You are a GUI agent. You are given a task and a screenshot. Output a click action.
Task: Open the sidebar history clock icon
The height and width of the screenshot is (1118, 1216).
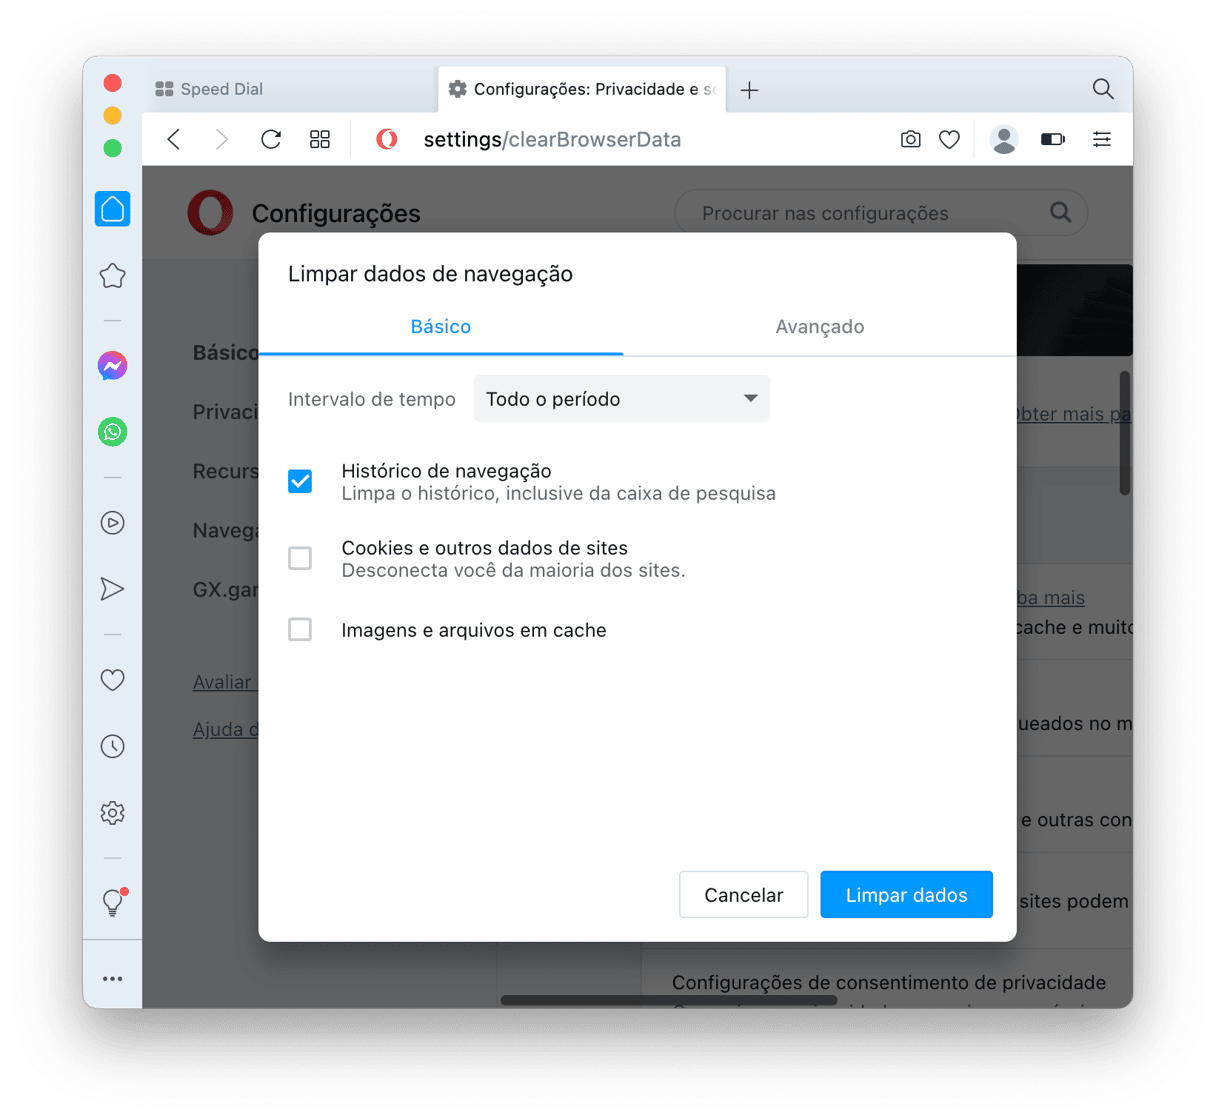click(113, 746)
